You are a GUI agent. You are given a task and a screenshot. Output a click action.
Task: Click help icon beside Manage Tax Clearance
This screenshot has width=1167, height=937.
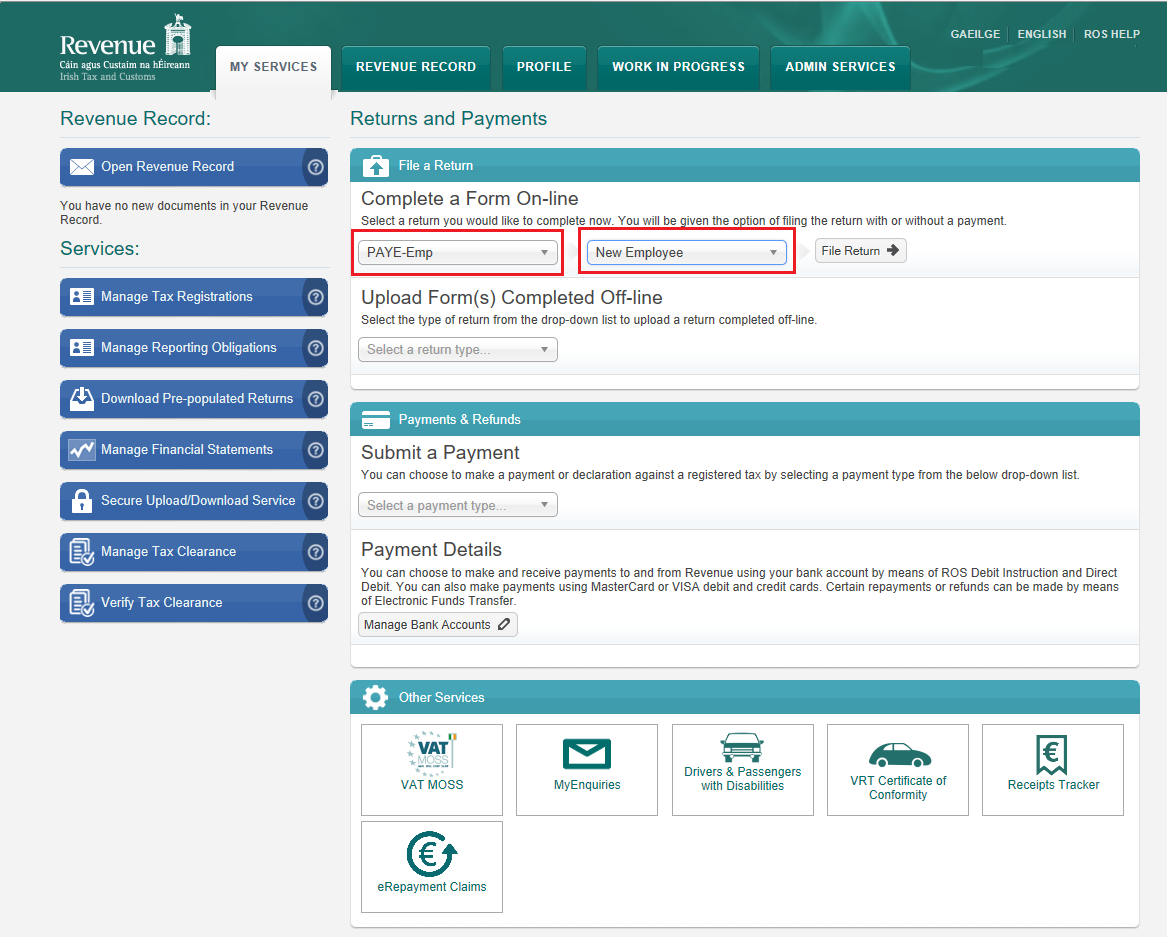[316, 552]
